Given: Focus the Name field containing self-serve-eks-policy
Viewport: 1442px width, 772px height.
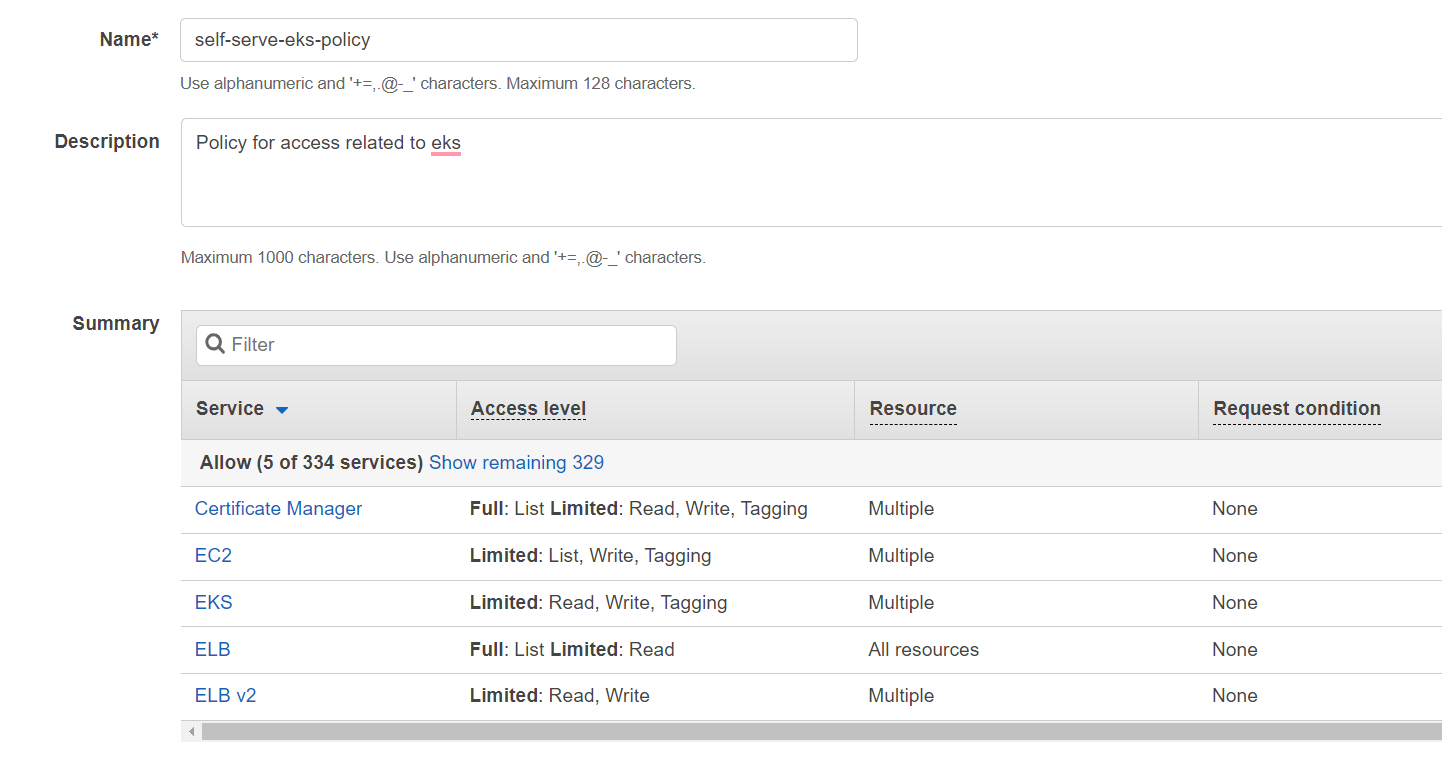Looking at the screenshot, I should tap(519, 40).
